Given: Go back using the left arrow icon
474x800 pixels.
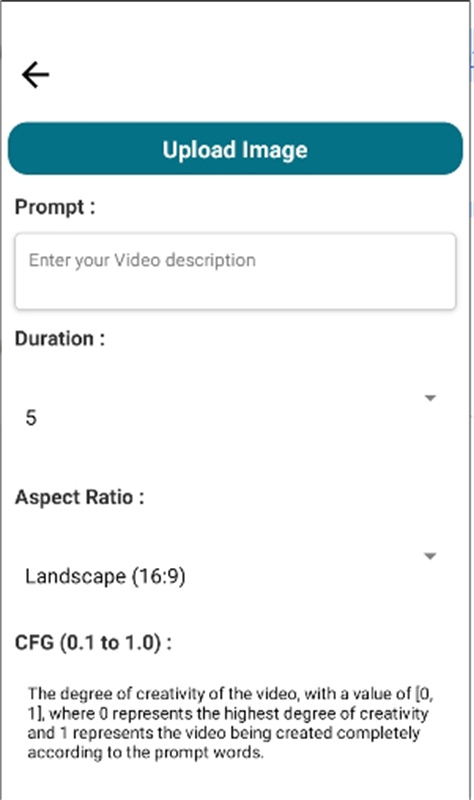Looking at the screenshot, I should coord(35,74).
